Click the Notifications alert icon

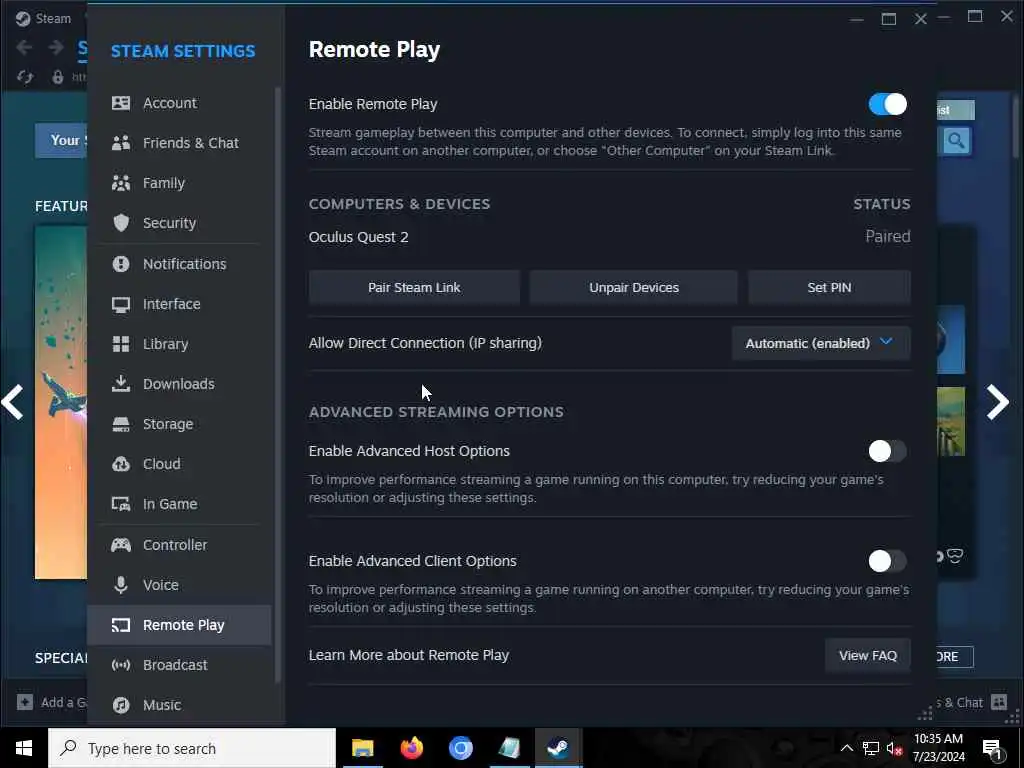click(x=121, y=264)
